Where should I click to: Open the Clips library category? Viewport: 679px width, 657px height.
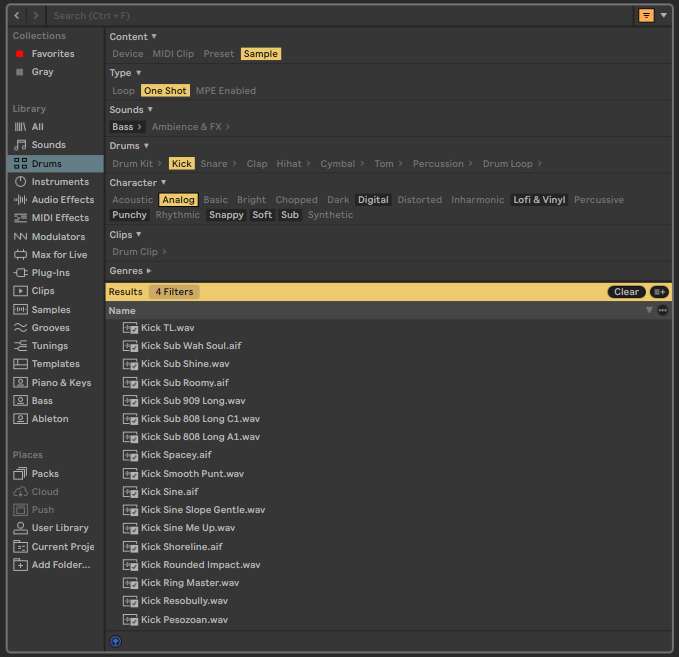pos(34,291)
